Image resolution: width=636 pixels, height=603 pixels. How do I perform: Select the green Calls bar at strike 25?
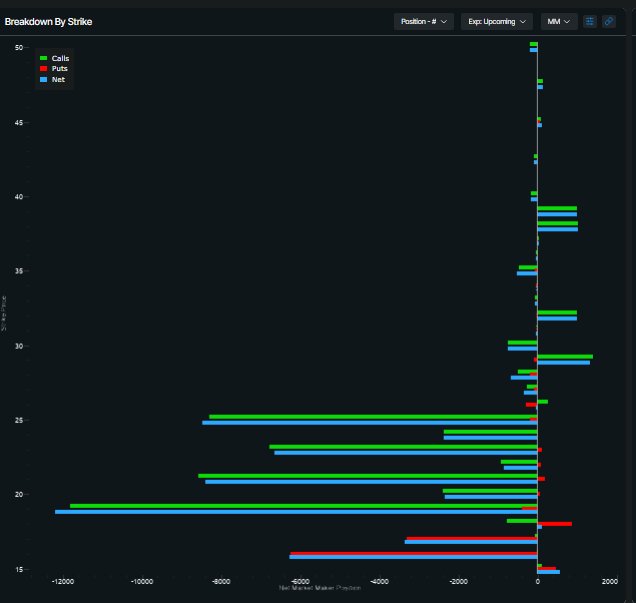373,417
